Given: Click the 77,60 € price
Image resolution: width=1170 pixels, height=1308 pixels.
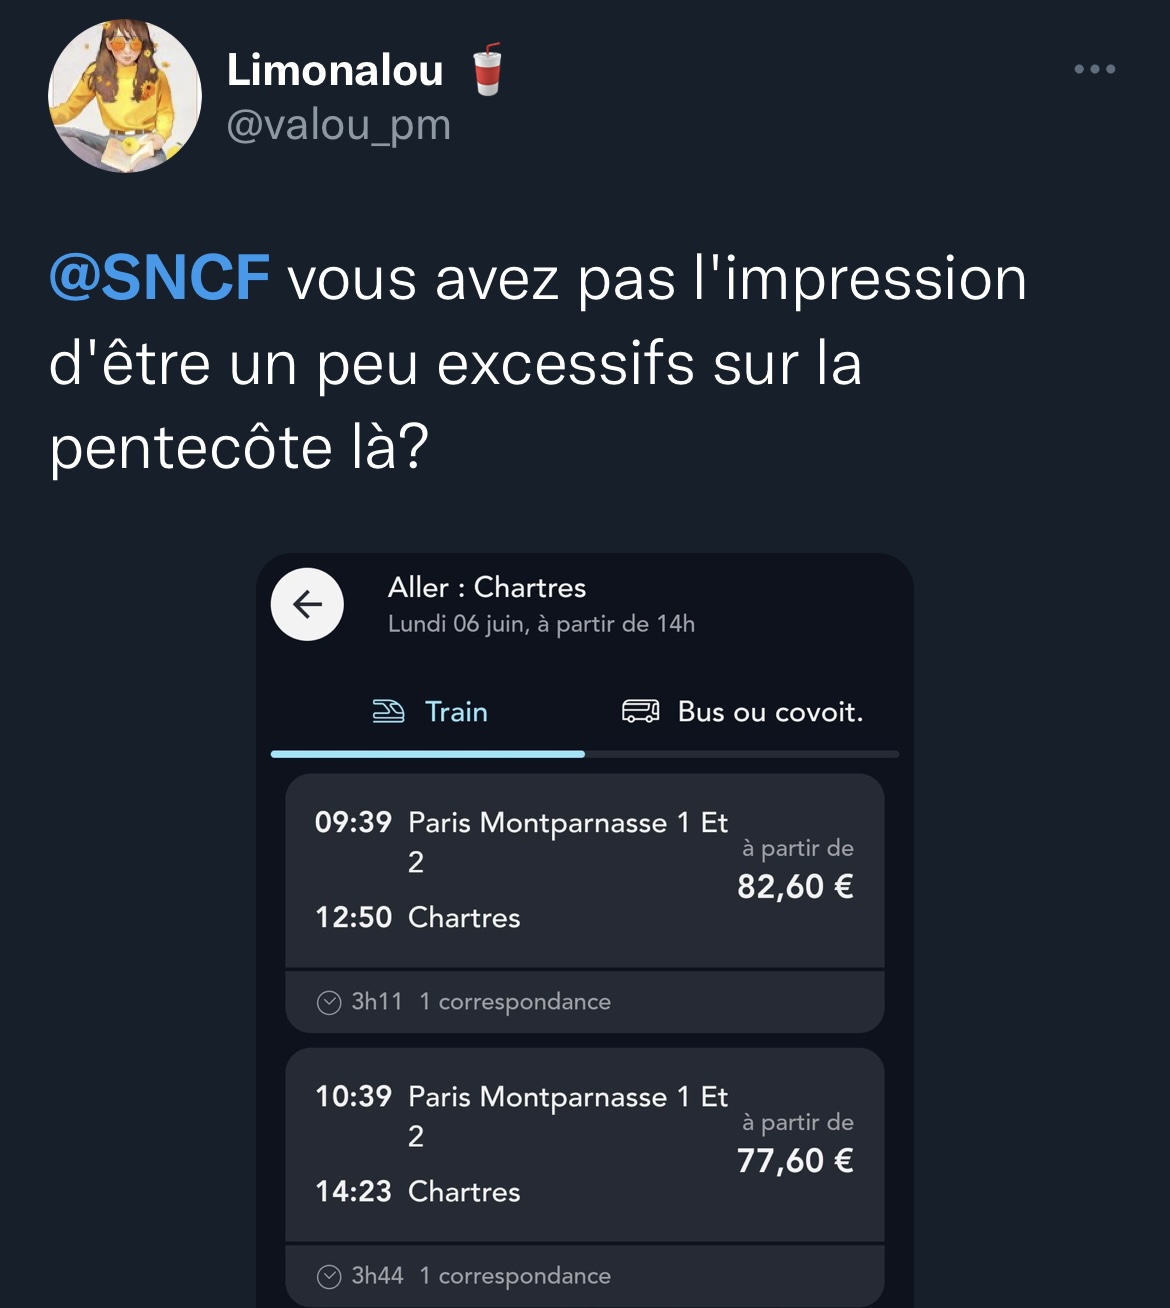Looking at the screenshot, I should pos(795,1160).
